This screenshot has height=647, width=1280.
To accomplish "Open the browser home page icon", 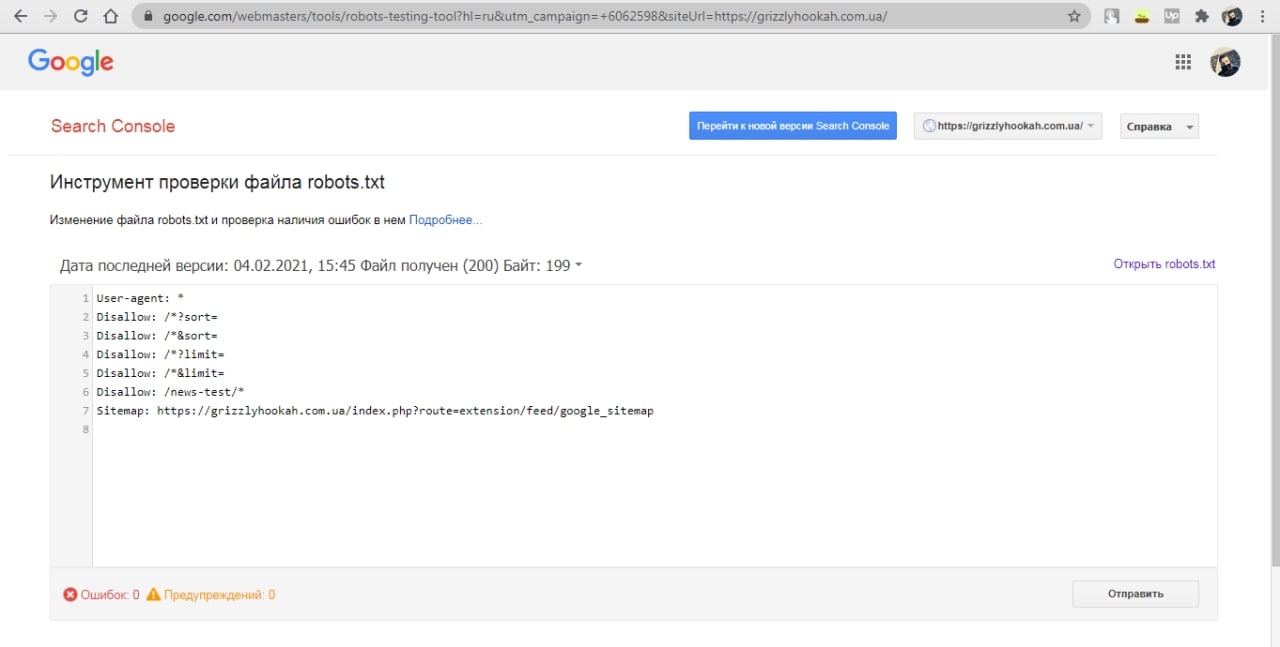I will 111,16.
